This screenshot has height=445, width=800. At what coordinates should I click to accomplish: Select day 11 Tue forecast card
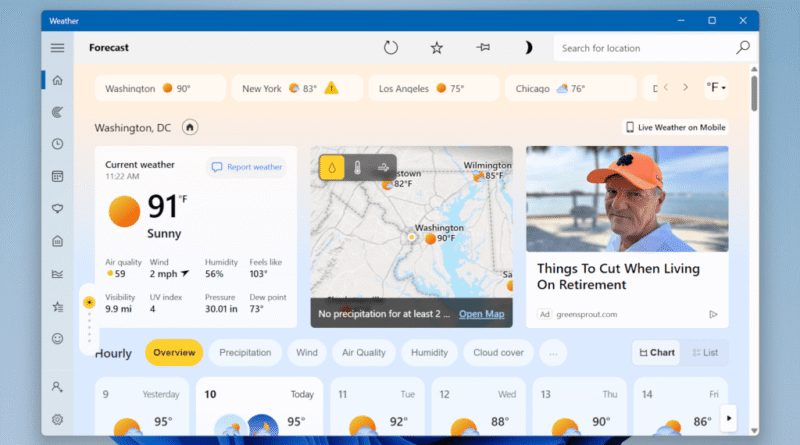click(x=377, y=407)
